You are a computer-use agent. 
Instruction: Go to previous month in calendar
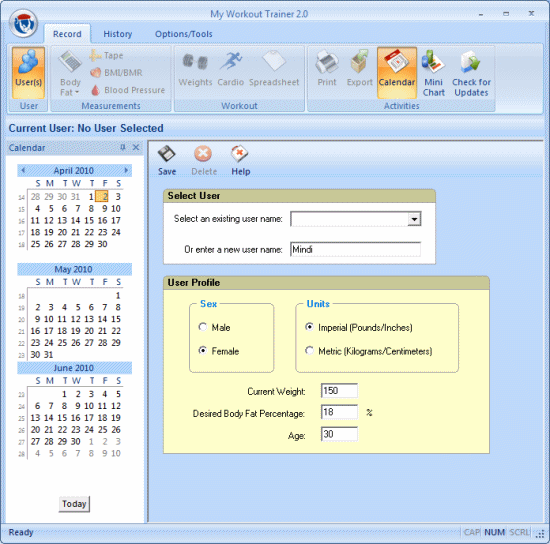[x=23, y=170]
